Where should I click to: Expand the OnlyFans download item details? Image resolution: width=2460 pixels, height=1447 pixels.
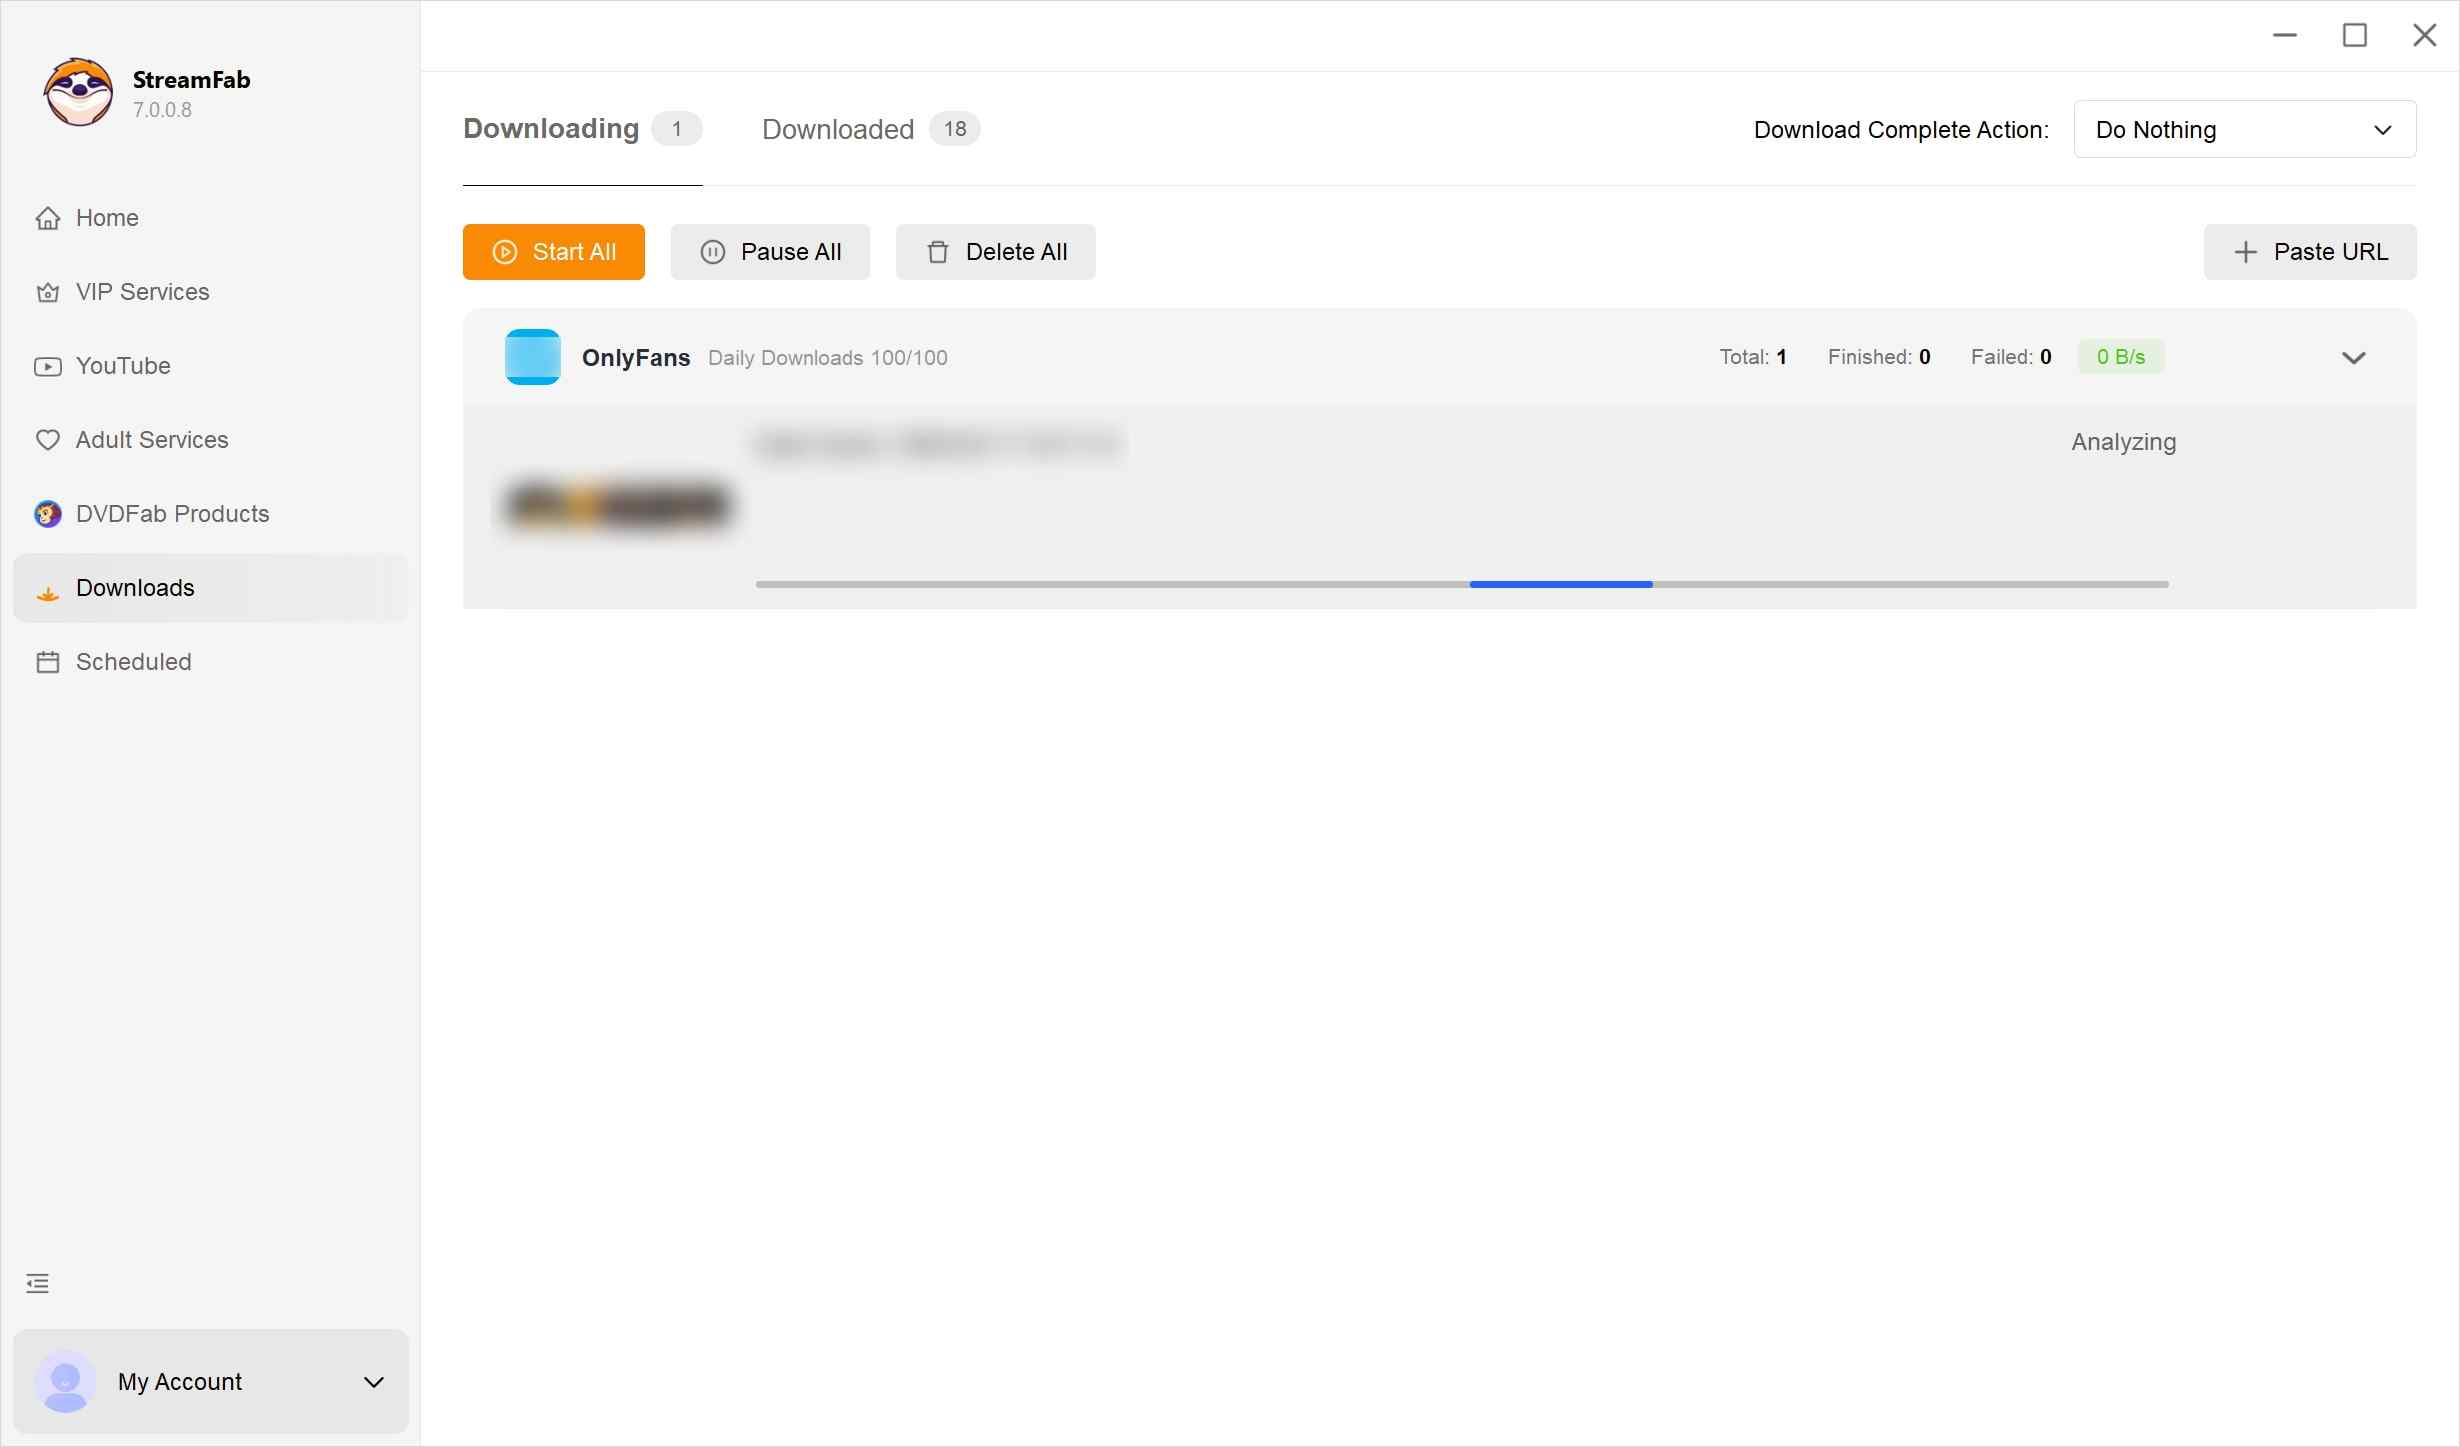point(2354,357)
